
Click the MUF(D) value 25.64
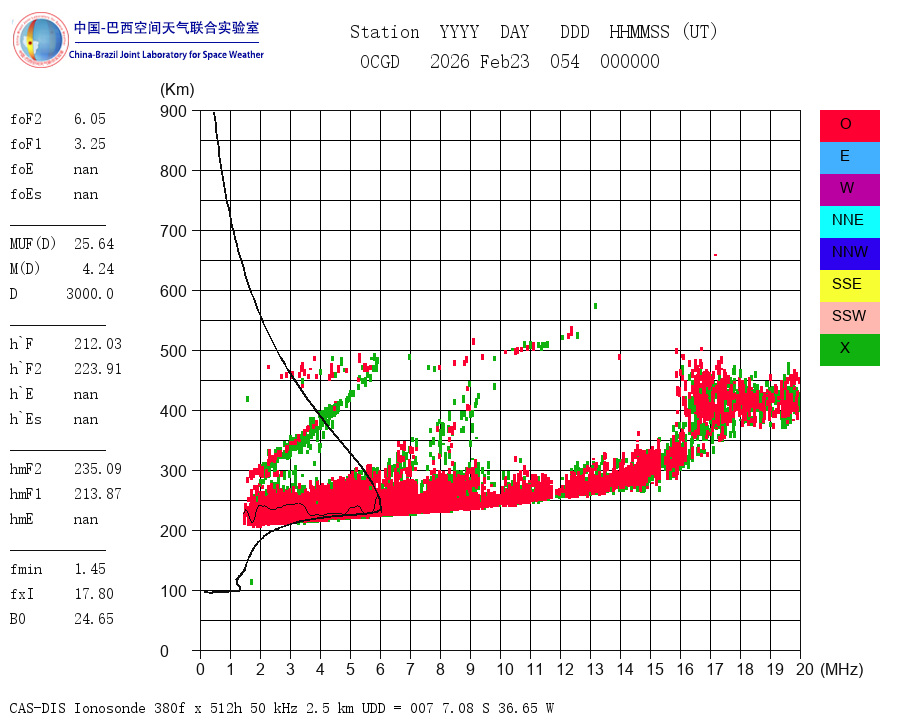pyautogui.click(x=94, y=244)
